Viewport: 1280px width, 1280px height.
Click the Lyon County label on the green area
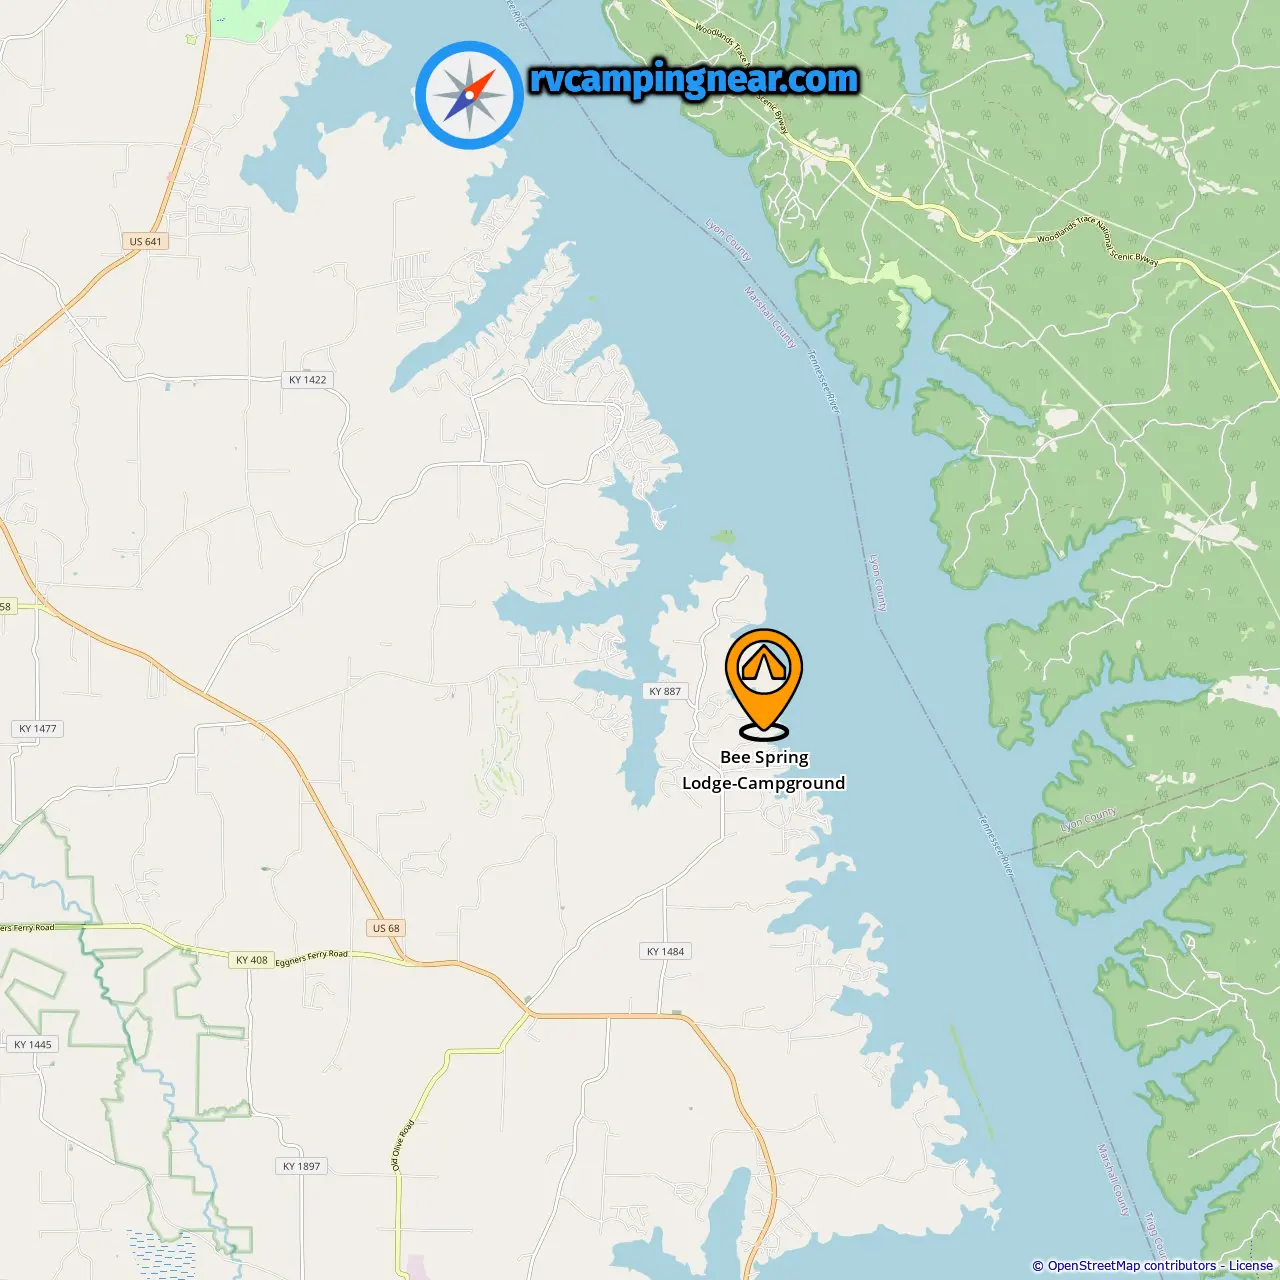click(x=1088, y=818)
